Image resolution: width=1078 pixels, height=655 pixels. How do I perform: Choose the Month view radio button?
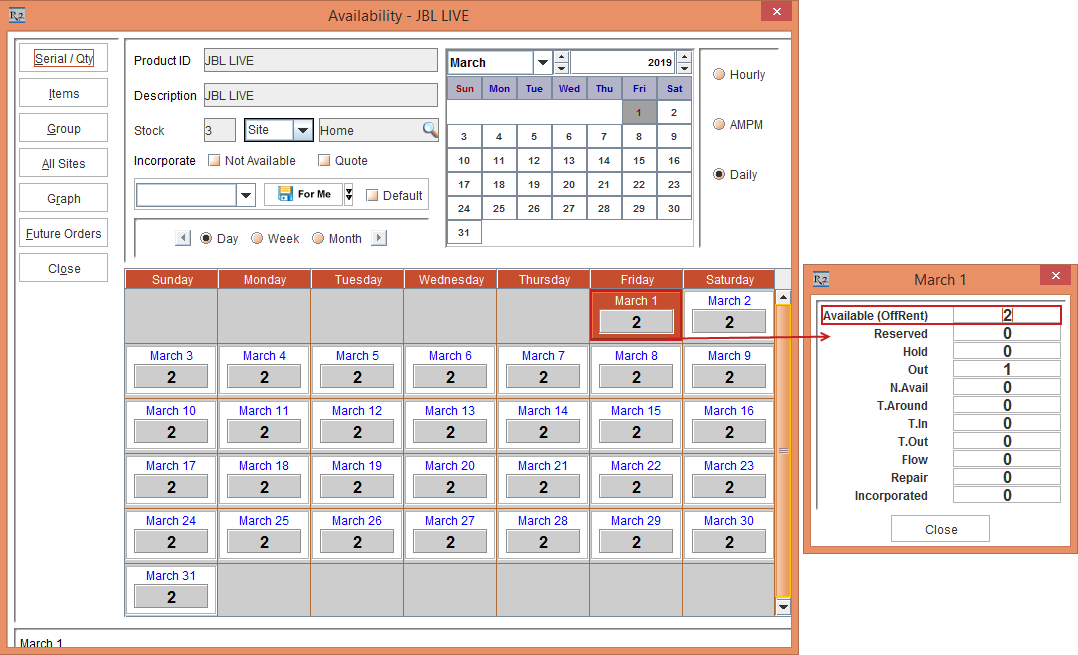coord(318,238)
